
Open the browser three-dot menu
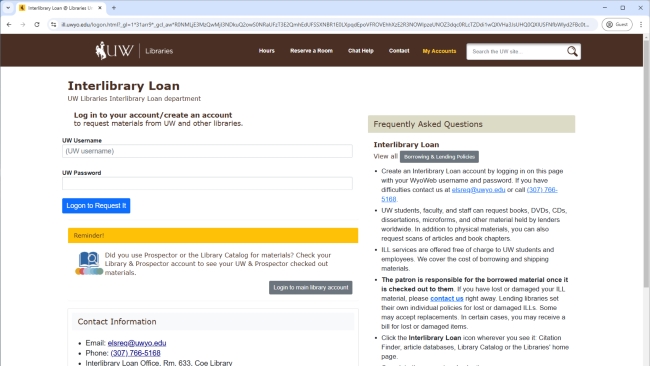pyautogui.click(x=641, y=24)
